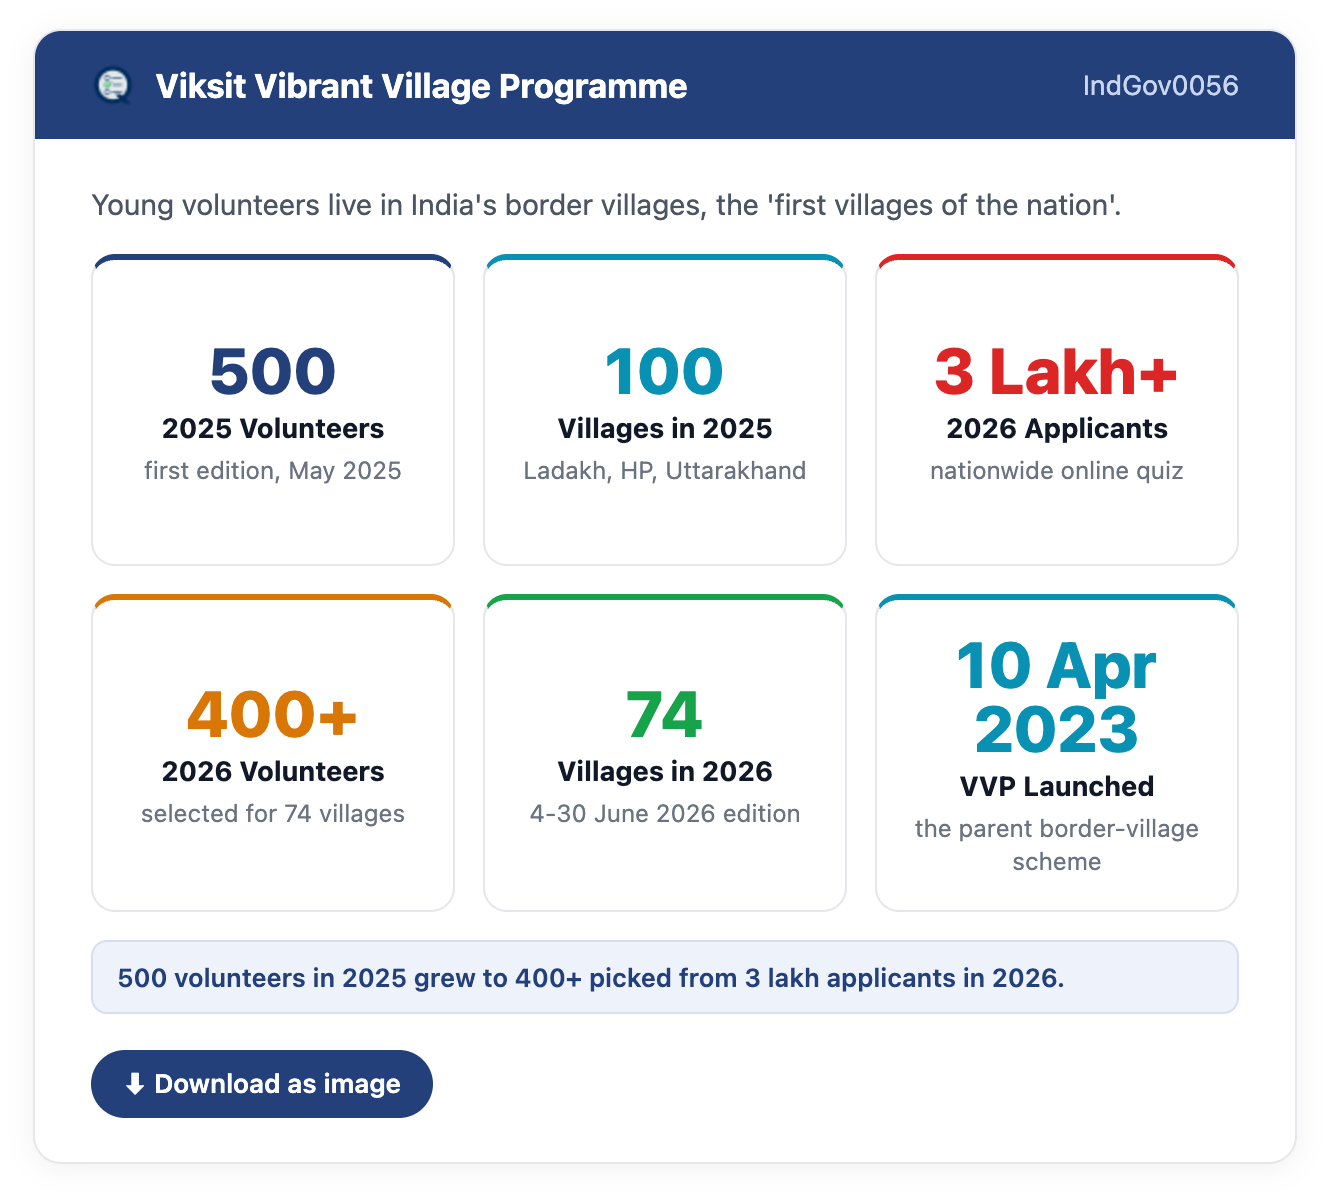This screenshot has height=1201, width=1330.
Task: Click the 500 2025 Volunteers card
Action: (x=273, y=410)
